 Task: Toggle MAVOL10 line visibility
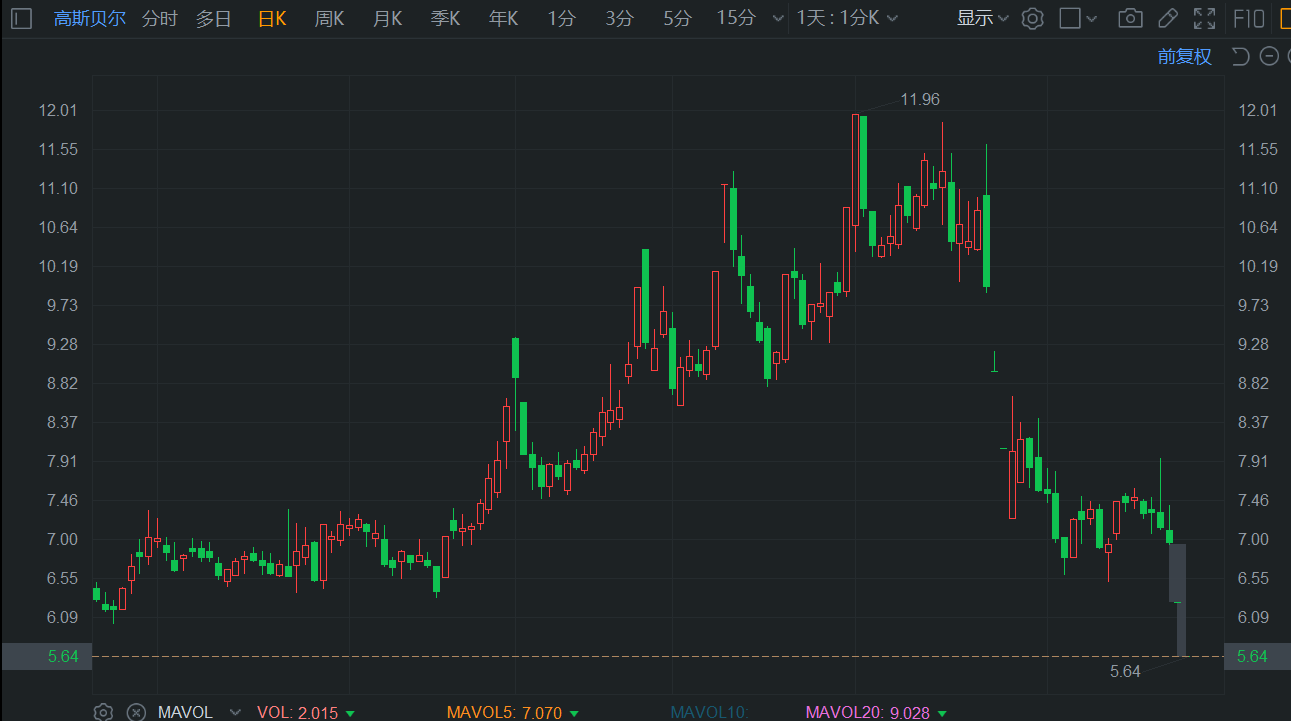point(709,712)
